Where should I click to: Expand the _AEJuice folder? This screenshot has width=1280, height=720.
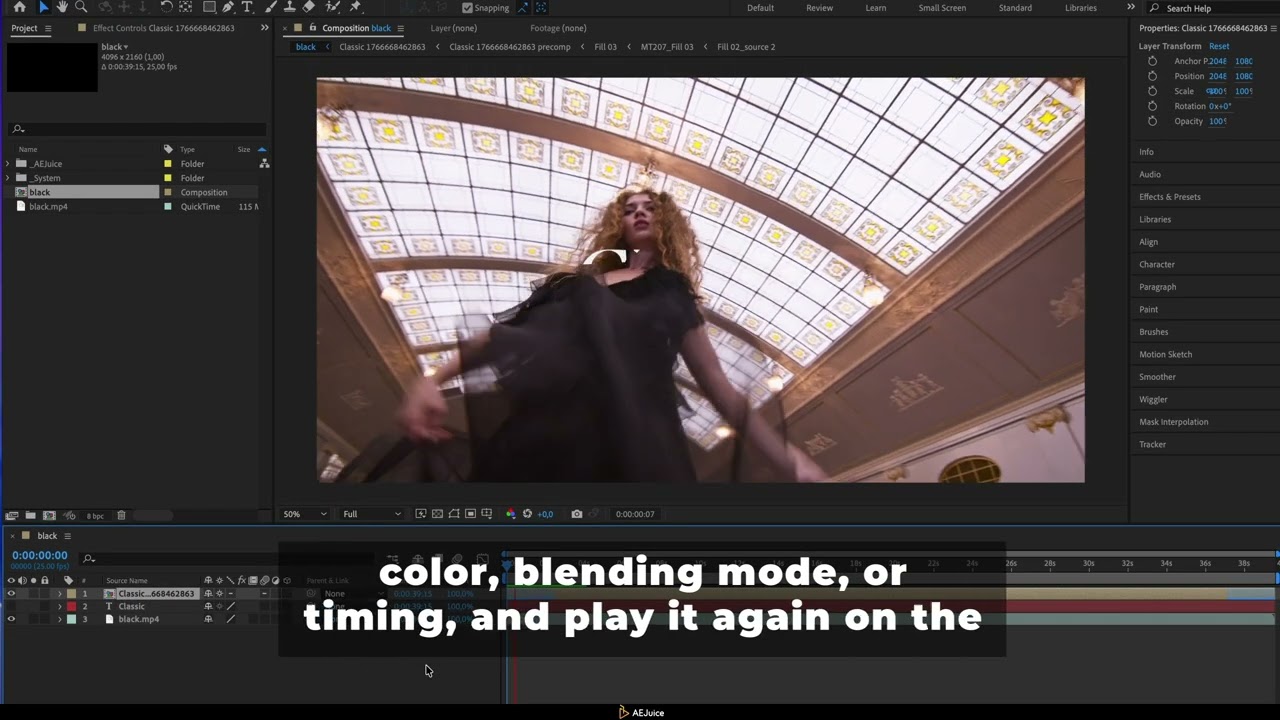coord(8,164)
